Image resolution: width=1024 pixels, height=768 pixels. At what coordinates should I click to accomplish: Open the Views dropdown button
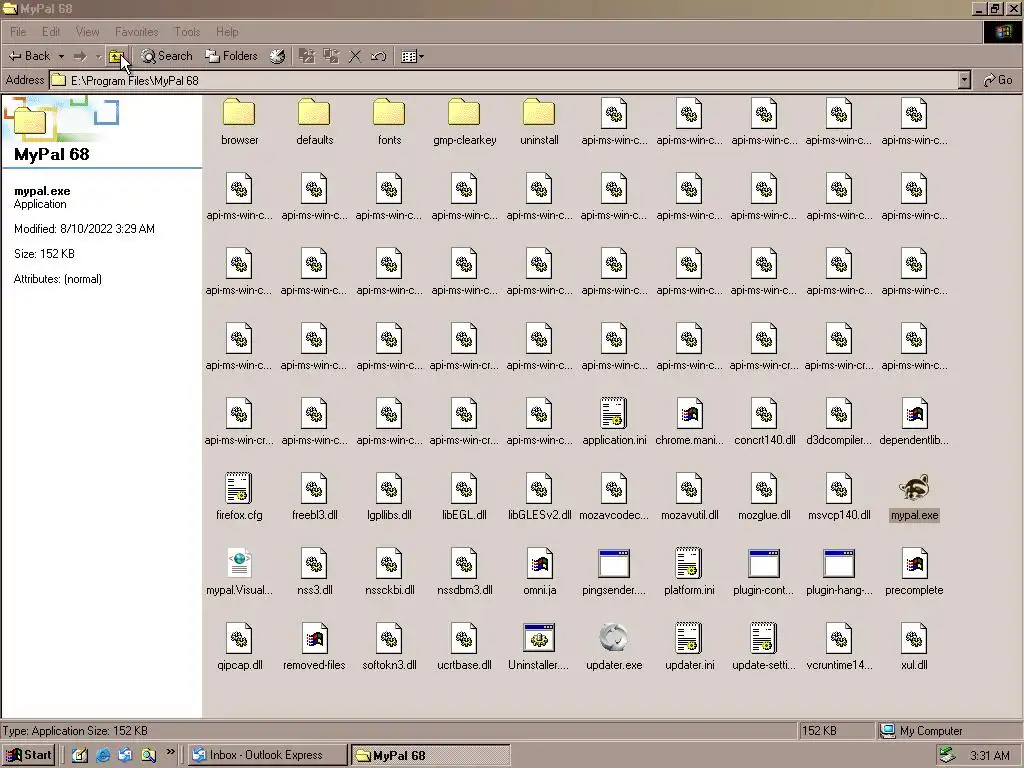(x=413, y=56)
